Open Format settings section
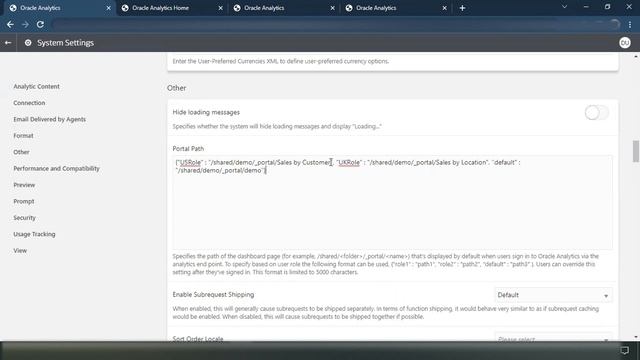Image resolution: width=640 pixels, height=360 pixels. coord(23,136)
